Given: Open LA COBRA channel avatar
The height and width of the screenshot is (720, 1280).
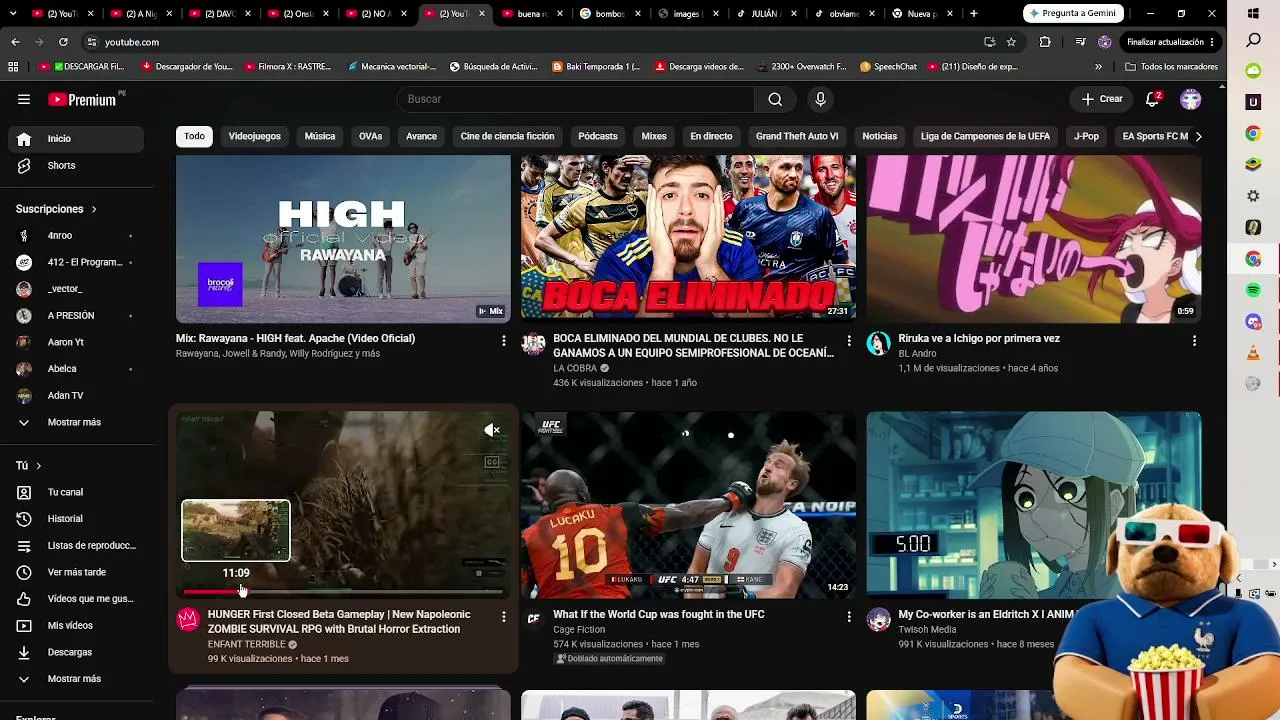Looking at the screenshot, I should pos(534,345).
